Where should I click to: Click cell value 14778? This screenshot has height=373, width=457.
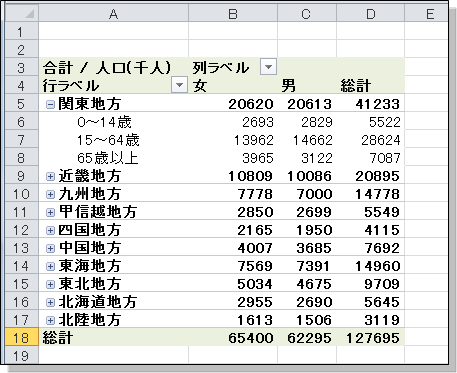coord(377,194)
